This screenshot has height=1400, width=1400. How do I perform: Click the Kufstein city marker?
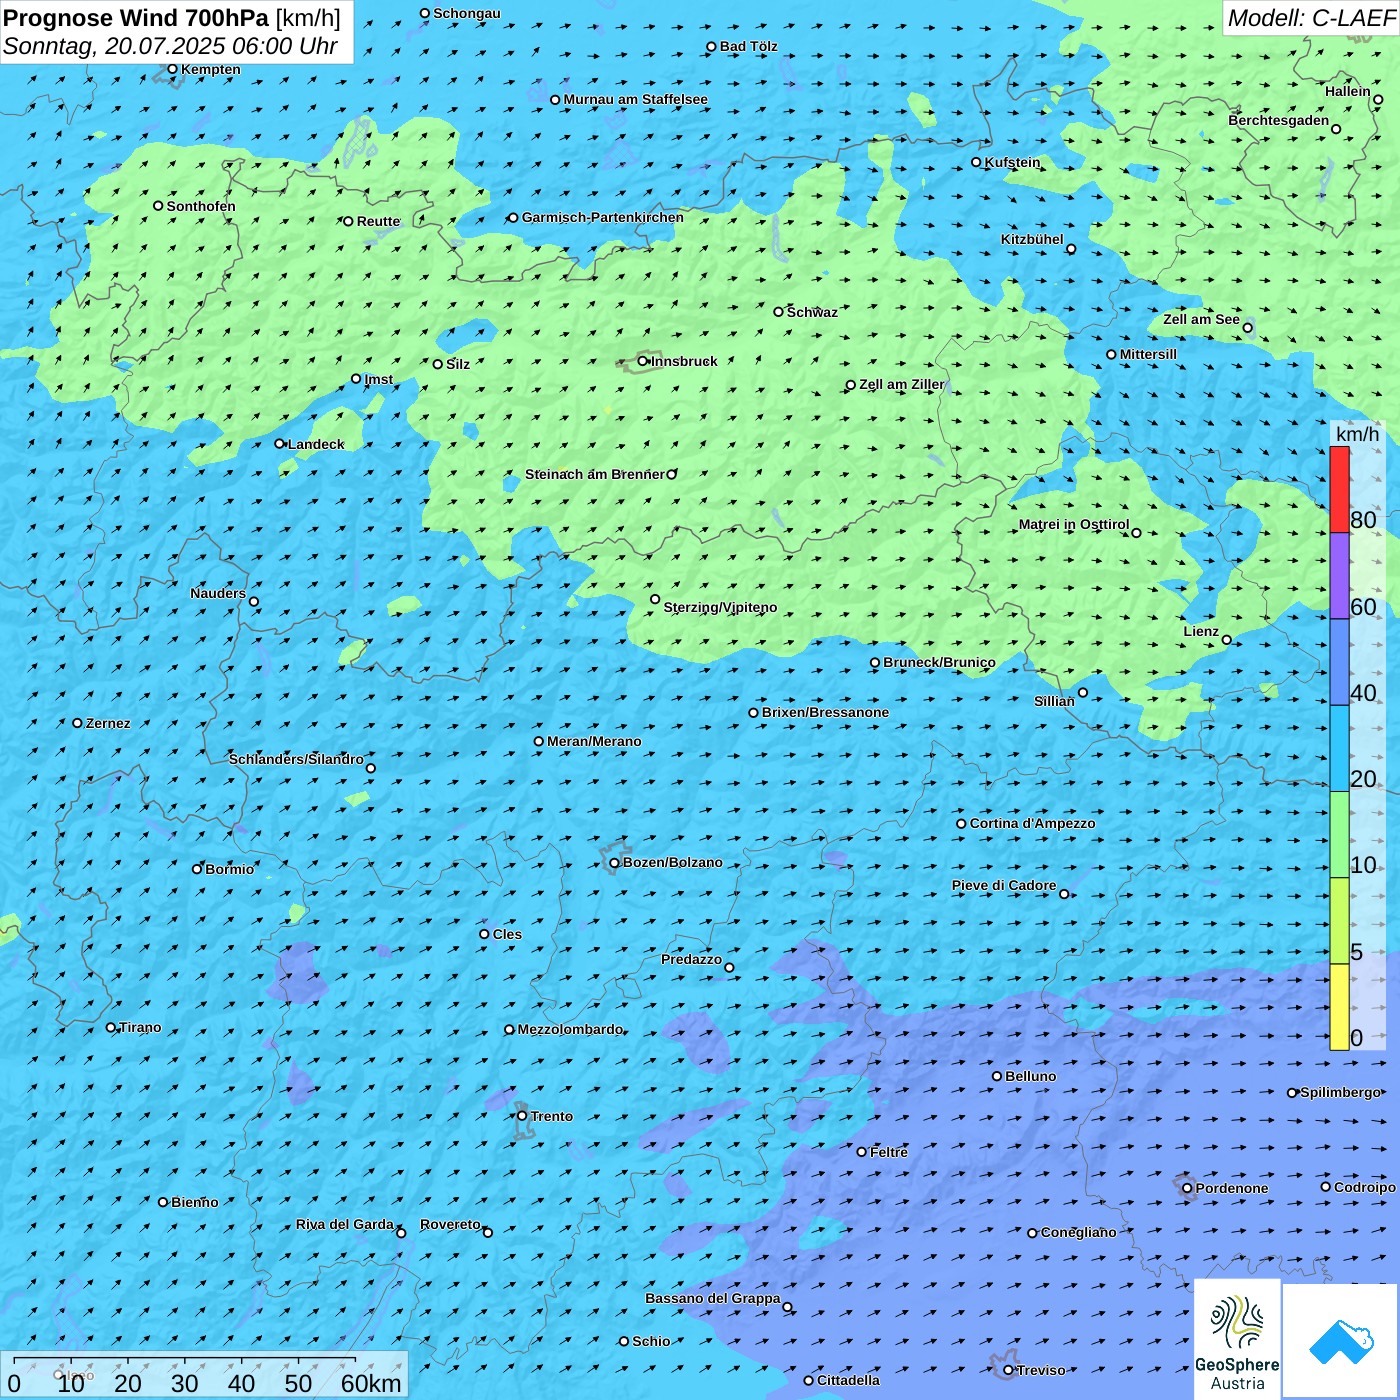pos(977,162)
